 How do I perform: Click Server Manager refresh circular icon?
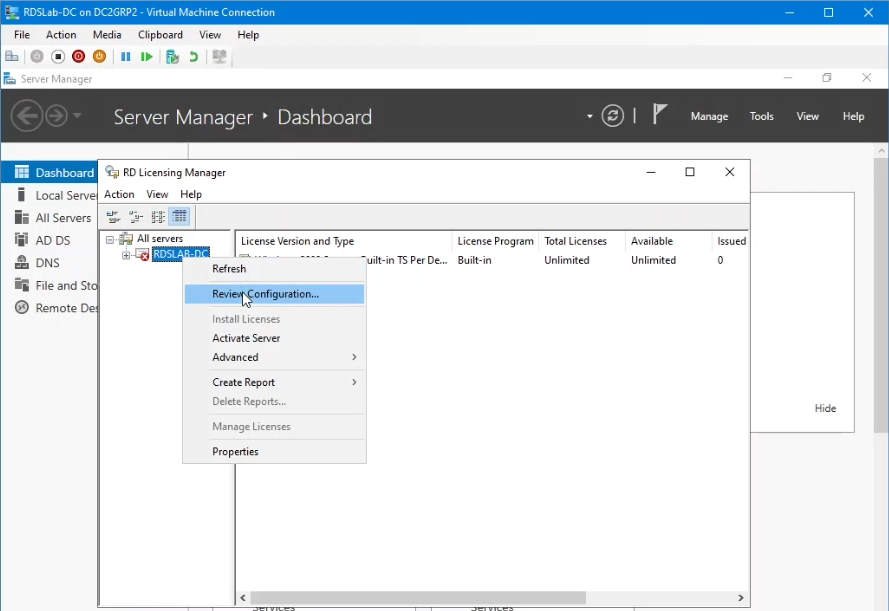coord(613,116)
